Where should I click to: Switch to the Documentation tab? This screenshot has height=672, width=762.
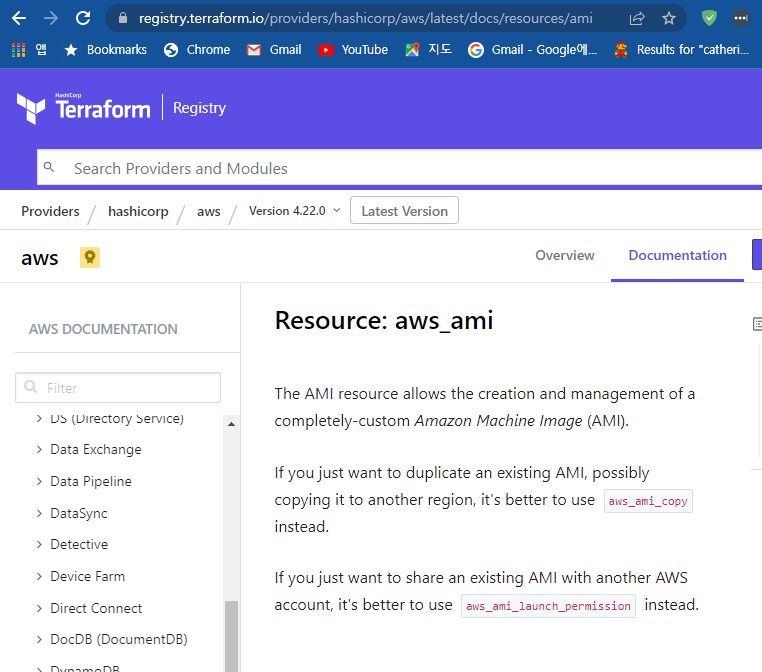pos(677,256)
